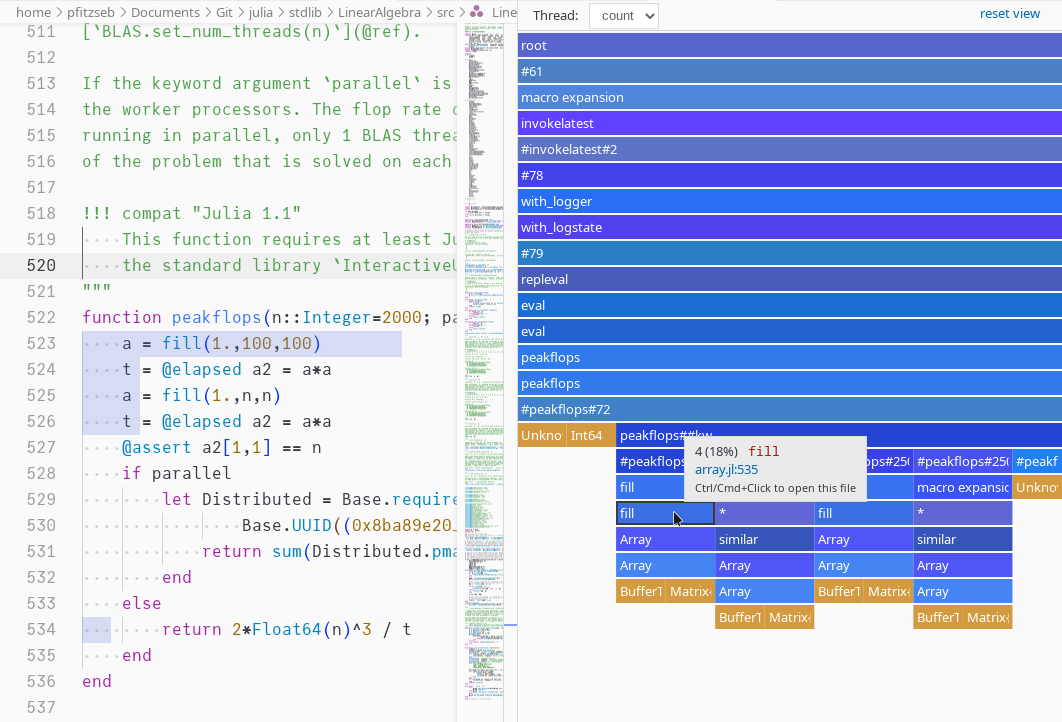1062x722 pixels.
Task: Click 'if parallel' on line 528
Action: pyautogui.click(x=176, y=473)
